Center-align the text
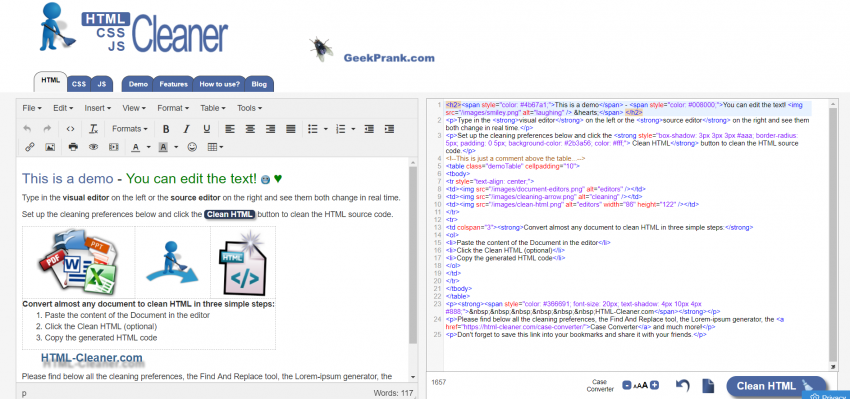Viewport: 850px width, 399px height. [x=250, y=129]
